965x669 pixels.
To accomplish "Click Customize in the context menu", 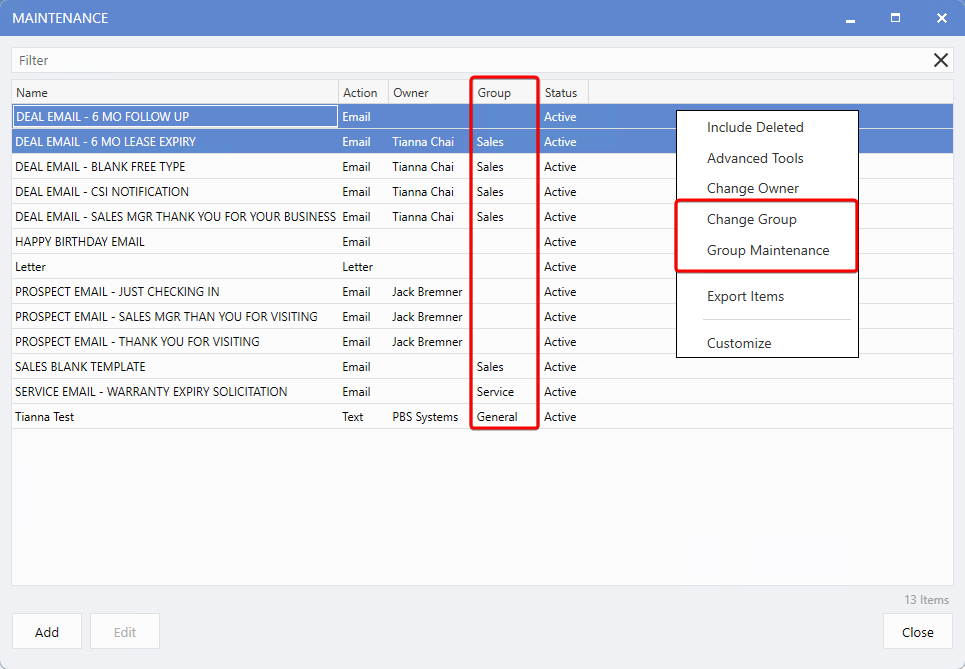I will click(x=739, y=343).
